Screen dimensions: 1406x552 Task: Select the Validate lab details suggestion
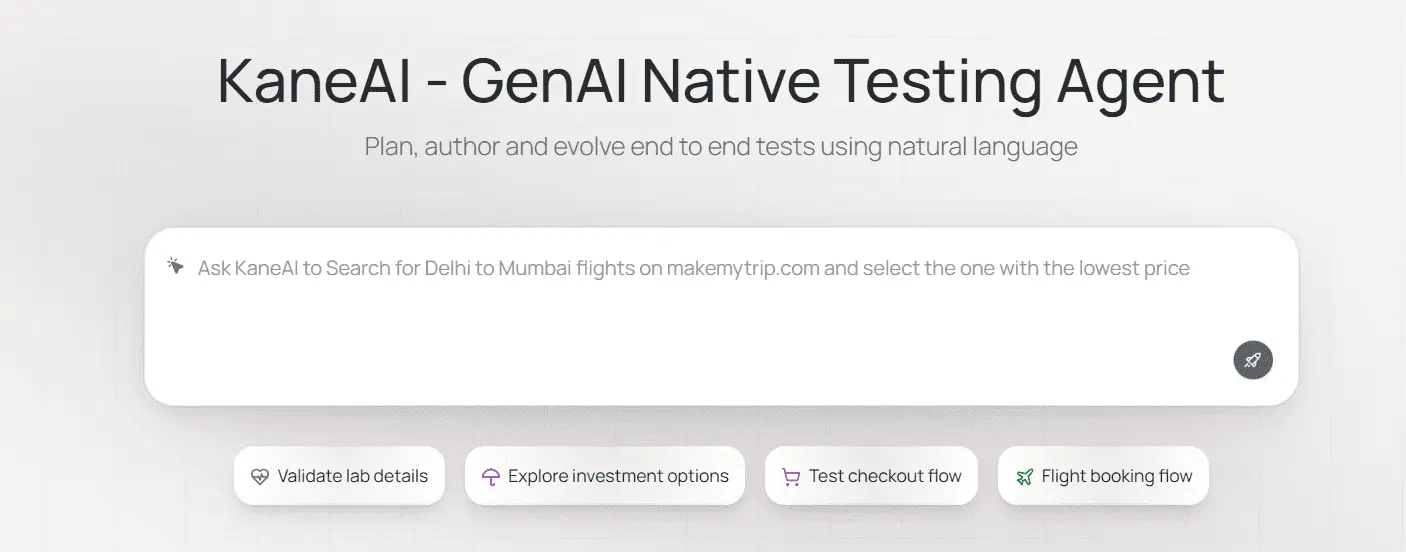pos(339,476)
